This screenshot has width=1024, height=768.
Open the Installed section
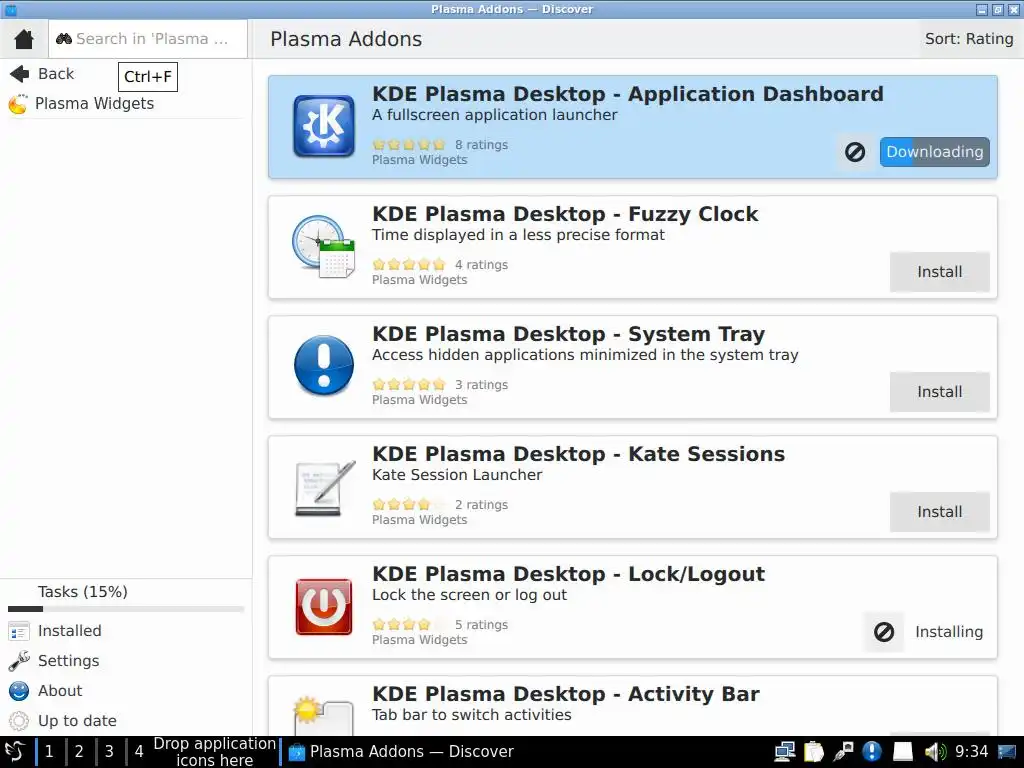point(69,631)
